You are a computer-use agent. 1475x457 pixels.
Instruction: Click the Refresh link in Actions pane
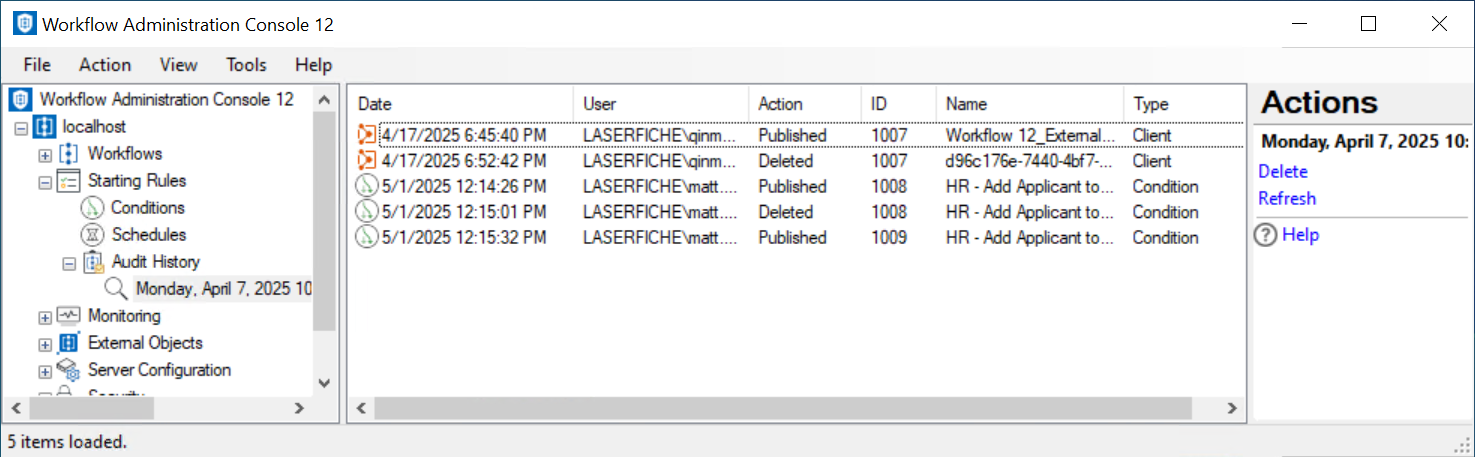[x=1286, y=198]
